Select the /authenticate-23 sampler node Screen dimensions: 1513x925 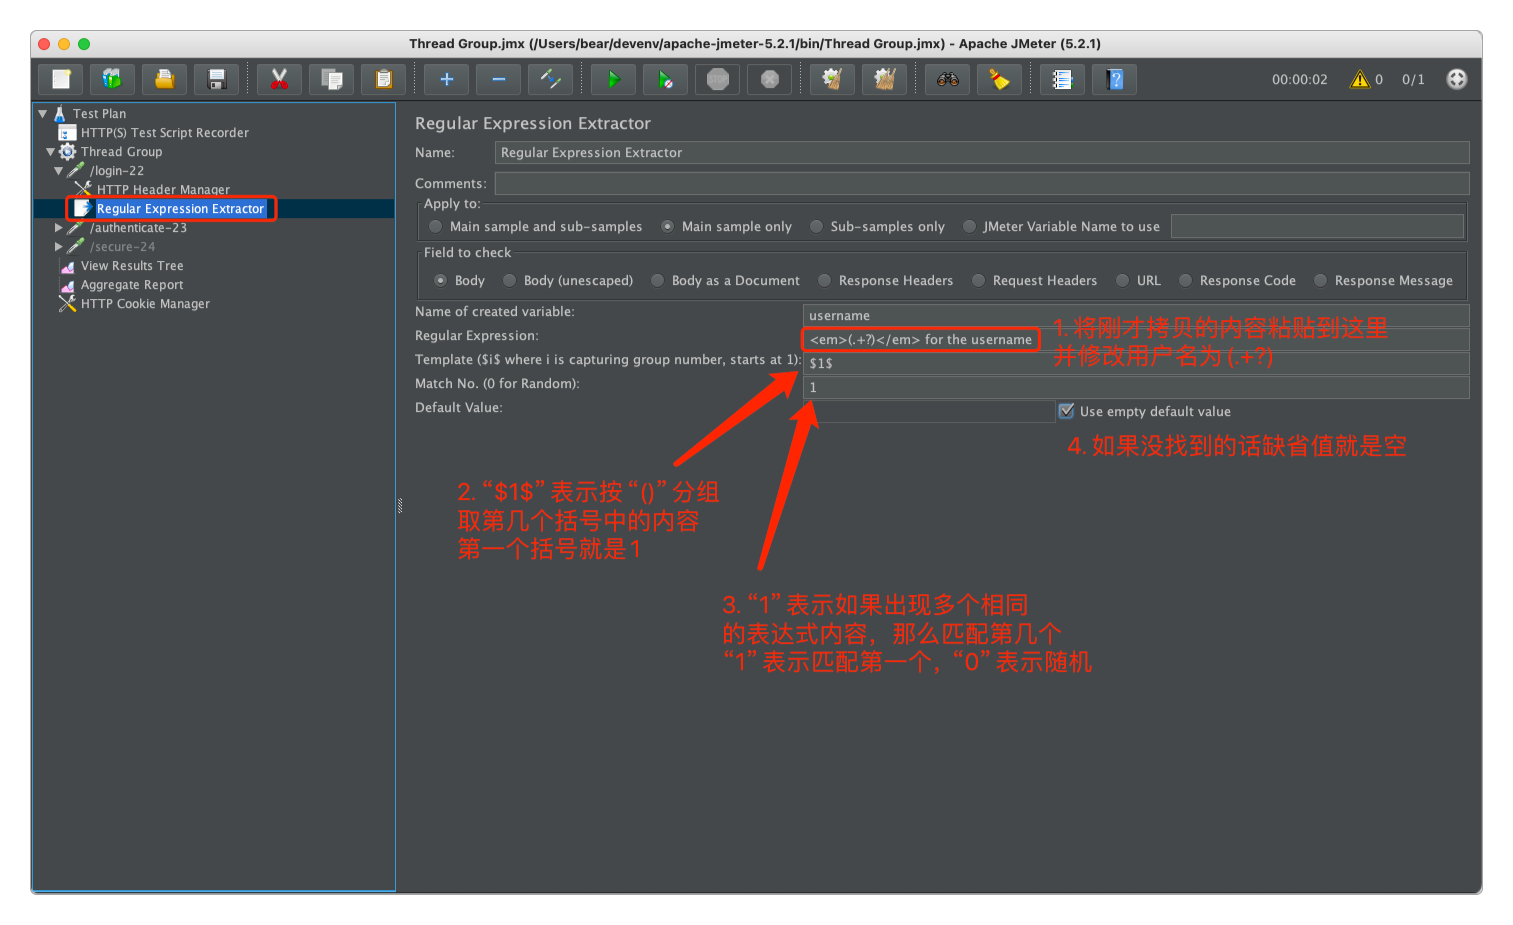tap(138, 228)
